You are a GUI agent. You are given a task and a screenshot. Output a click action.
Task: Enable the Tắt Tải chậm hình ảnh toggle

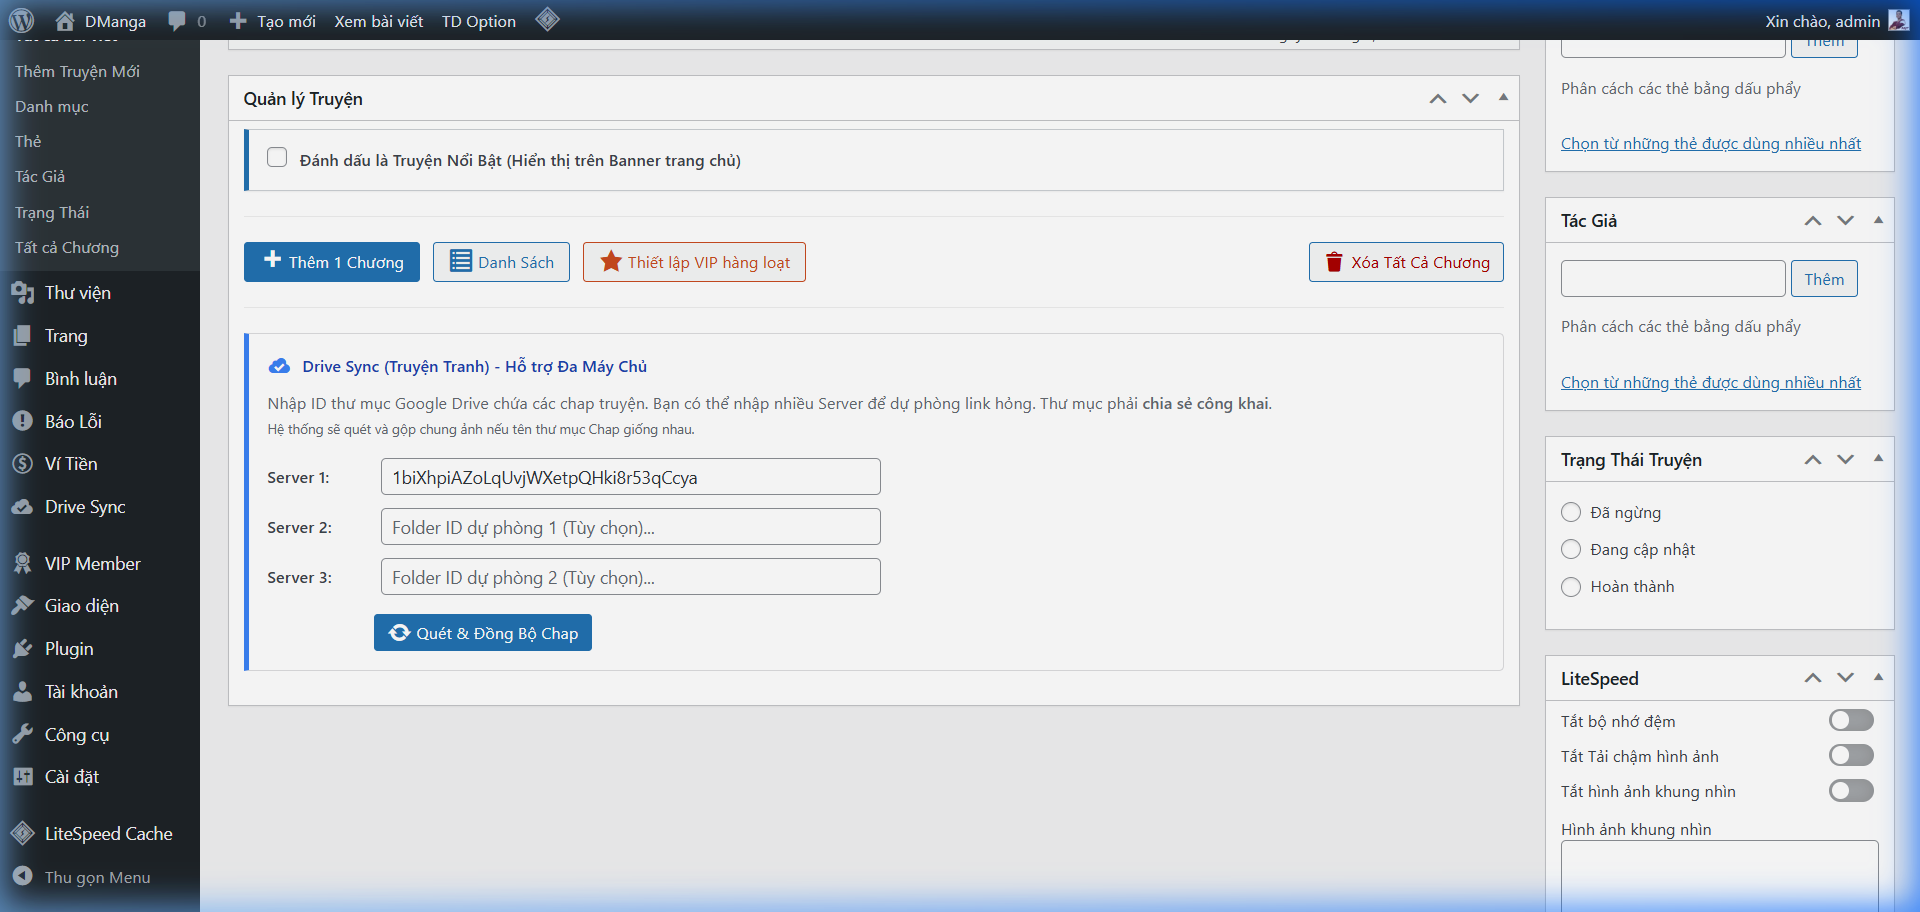(x=1850, y=756)
